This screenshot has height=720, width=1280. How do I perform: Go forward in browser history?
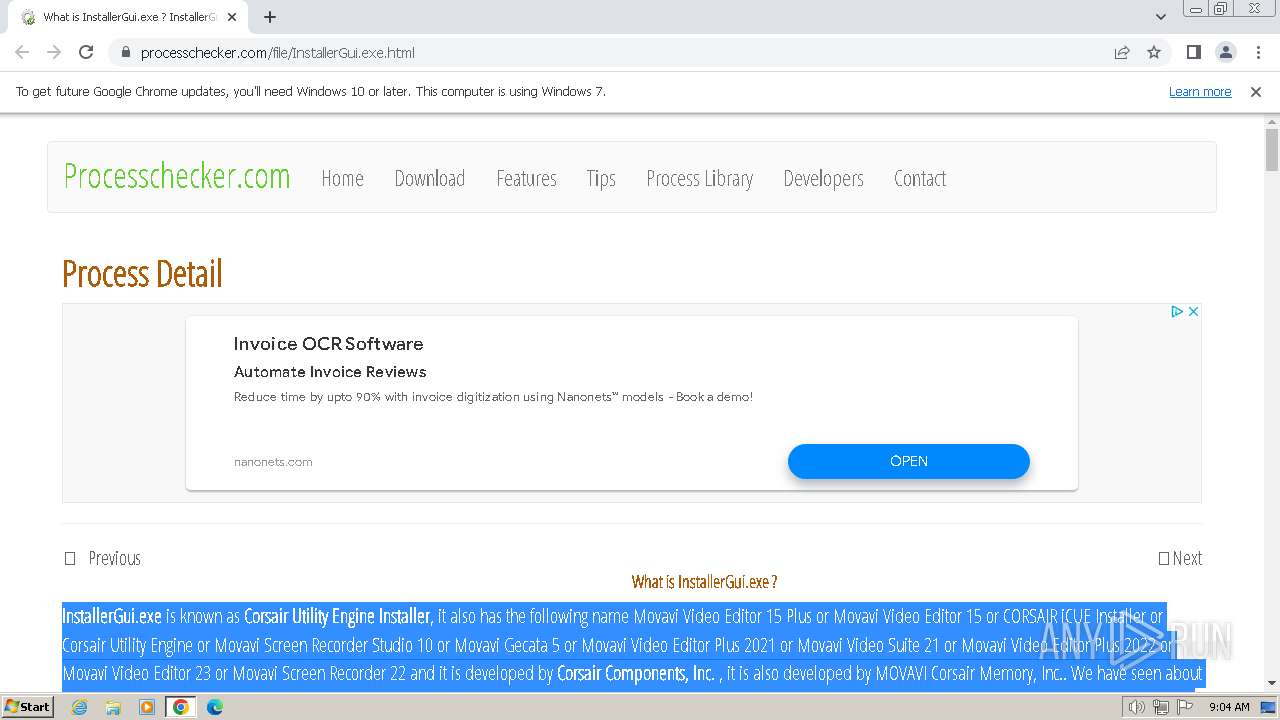[54, 52]
